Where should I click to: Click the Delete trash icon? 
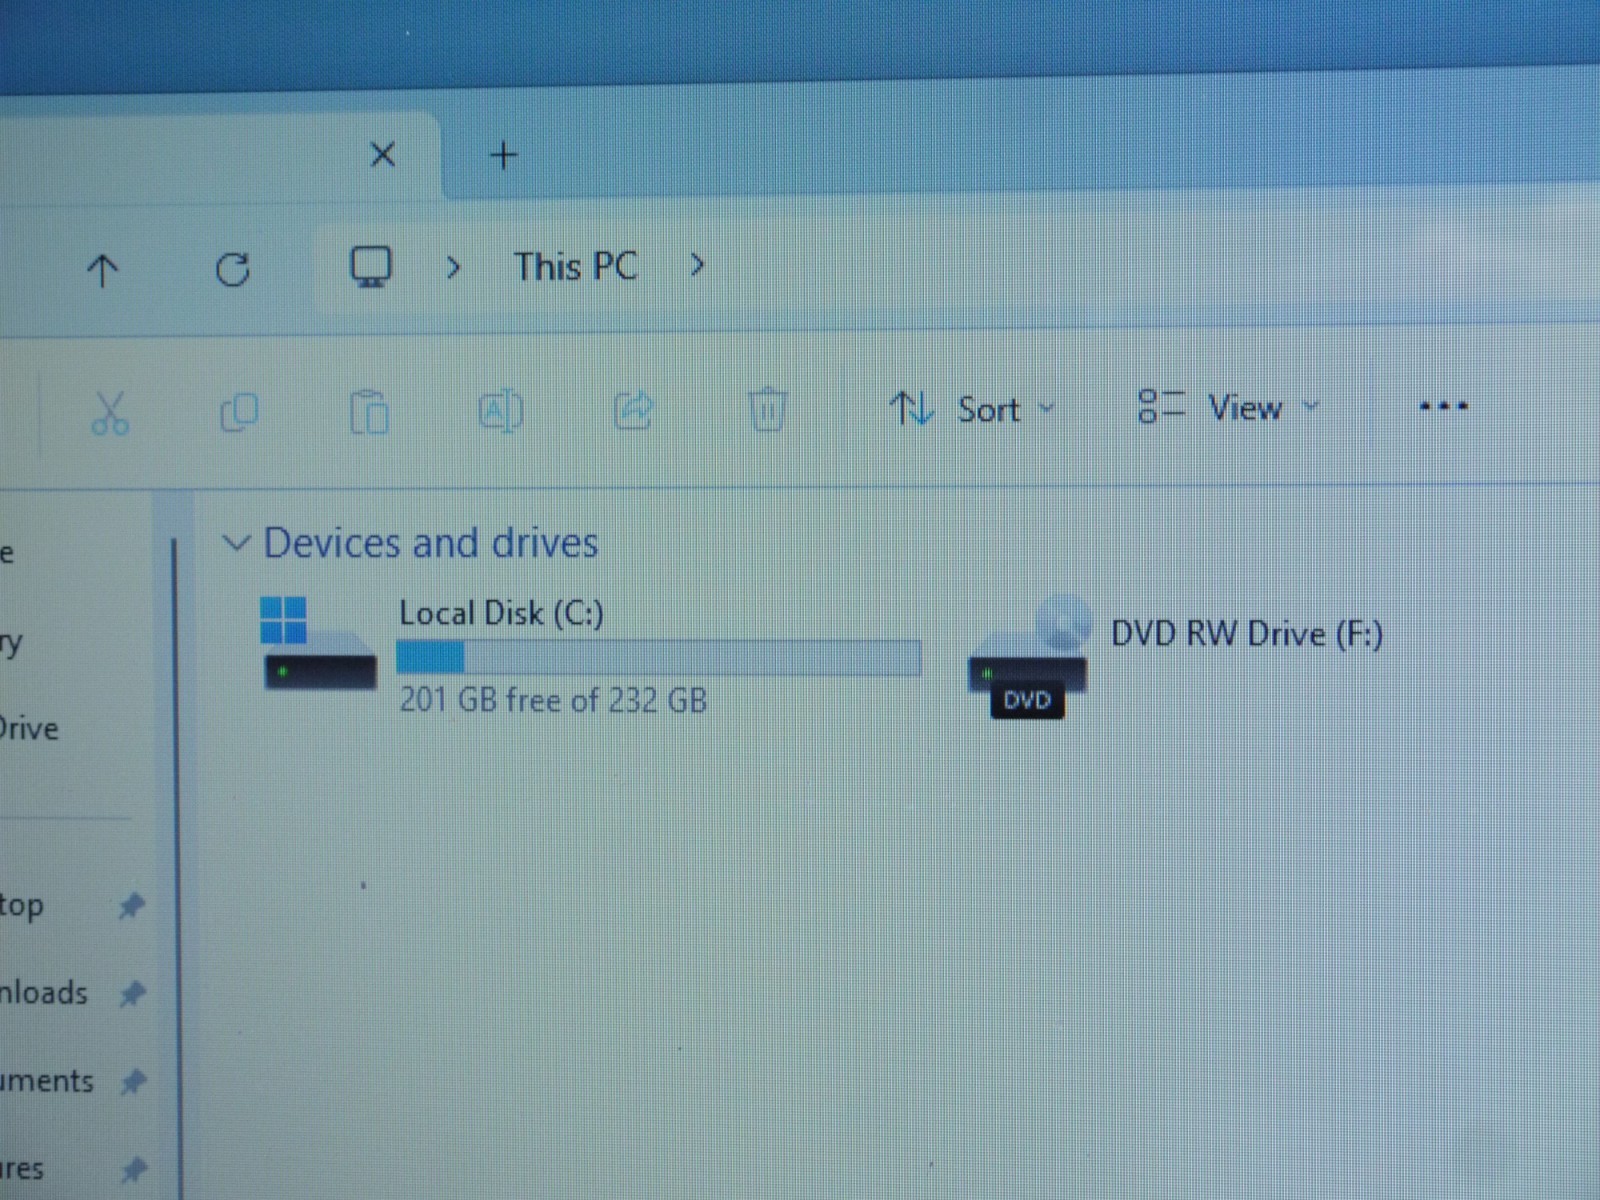(x=767, y=409)
